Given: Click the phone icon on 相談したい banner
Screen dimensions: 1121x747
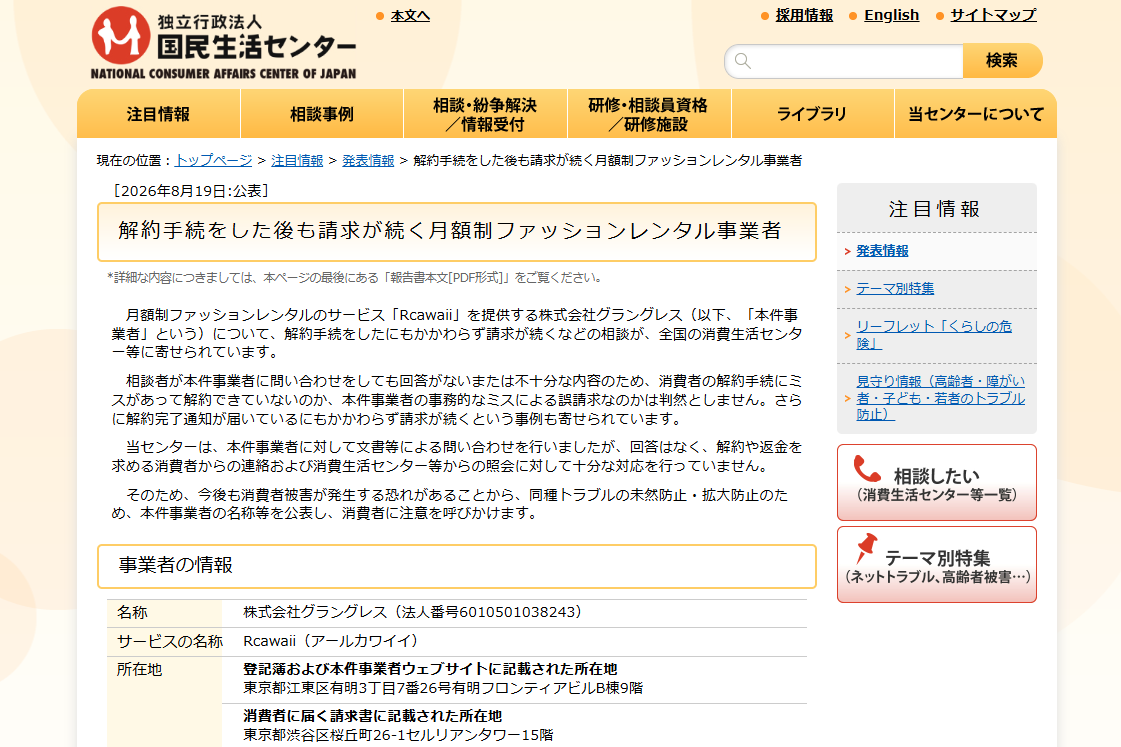Looking at the screenshot, I should coord(867,470).
